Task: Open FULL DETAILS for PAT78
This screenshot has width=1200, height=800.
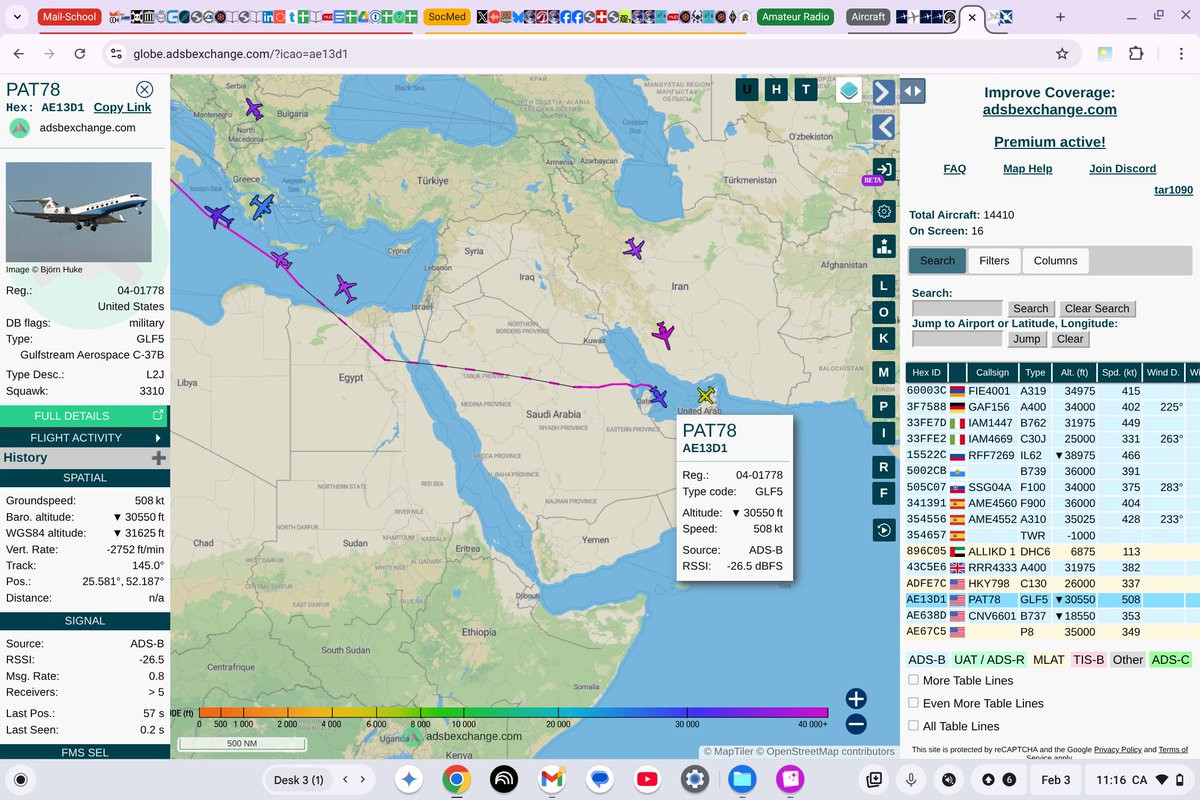Action: point(85,416)
